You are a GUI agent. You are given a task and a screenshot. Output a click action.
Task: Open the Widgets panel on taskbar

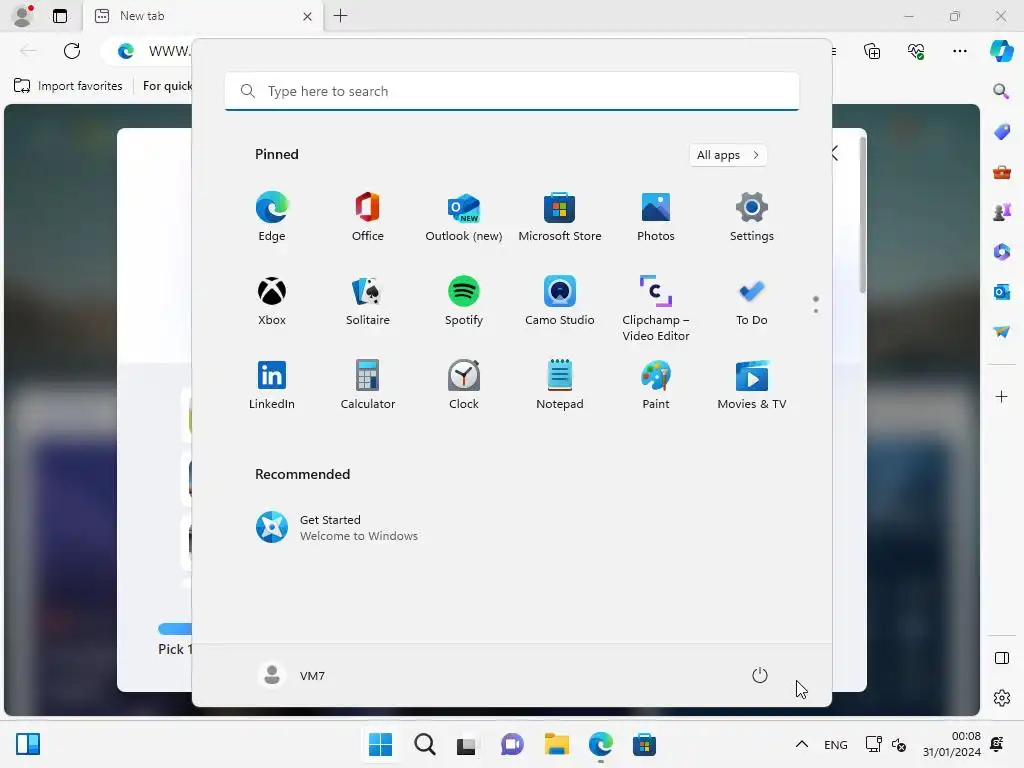pos(28,744)
